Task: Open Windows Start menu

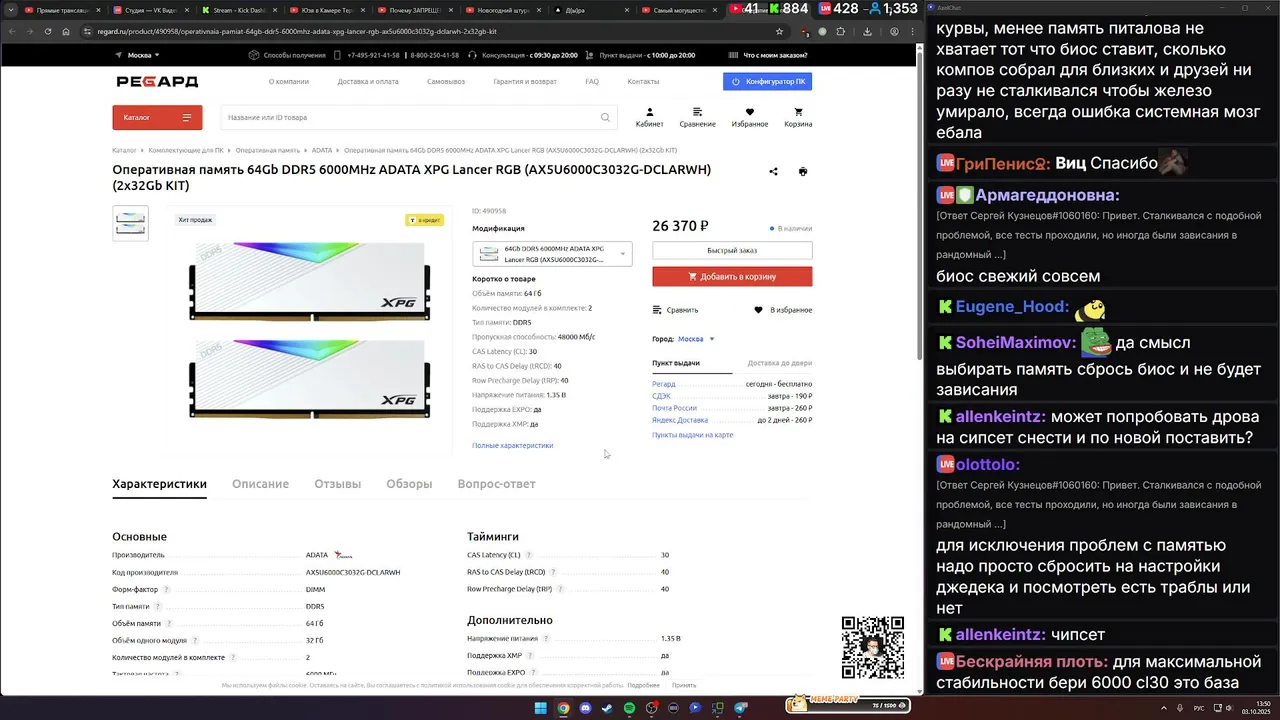Action: pyautogui.click(x=541, y=708)
